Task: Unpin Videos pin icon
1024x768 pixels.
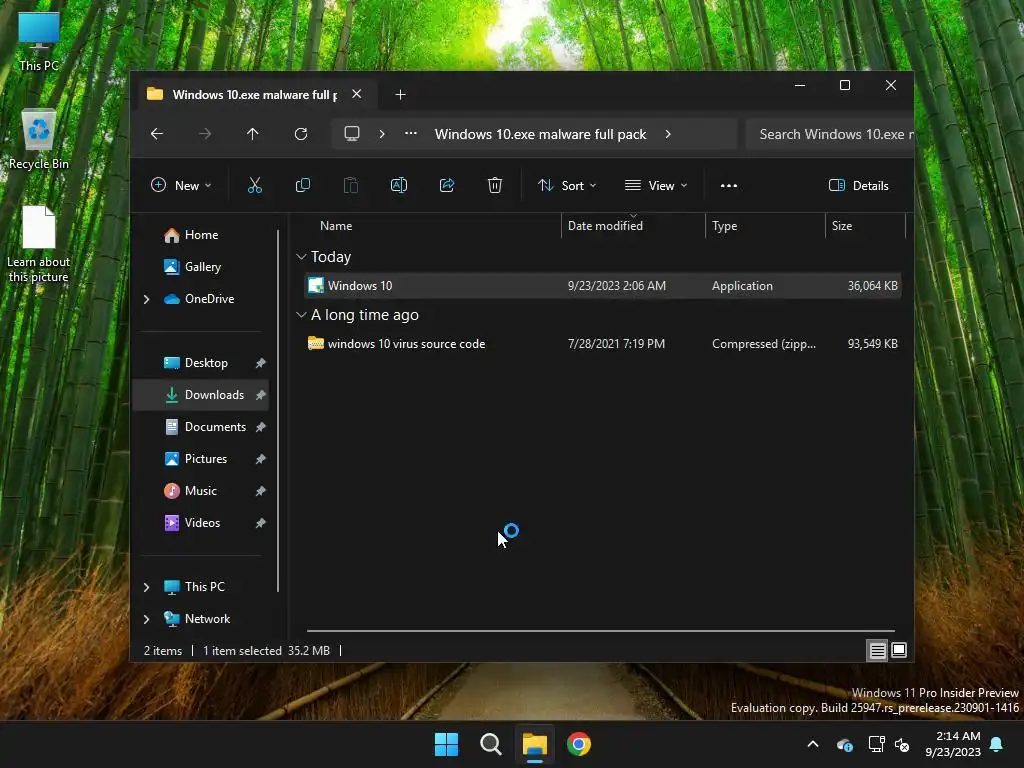Action: 261,522
